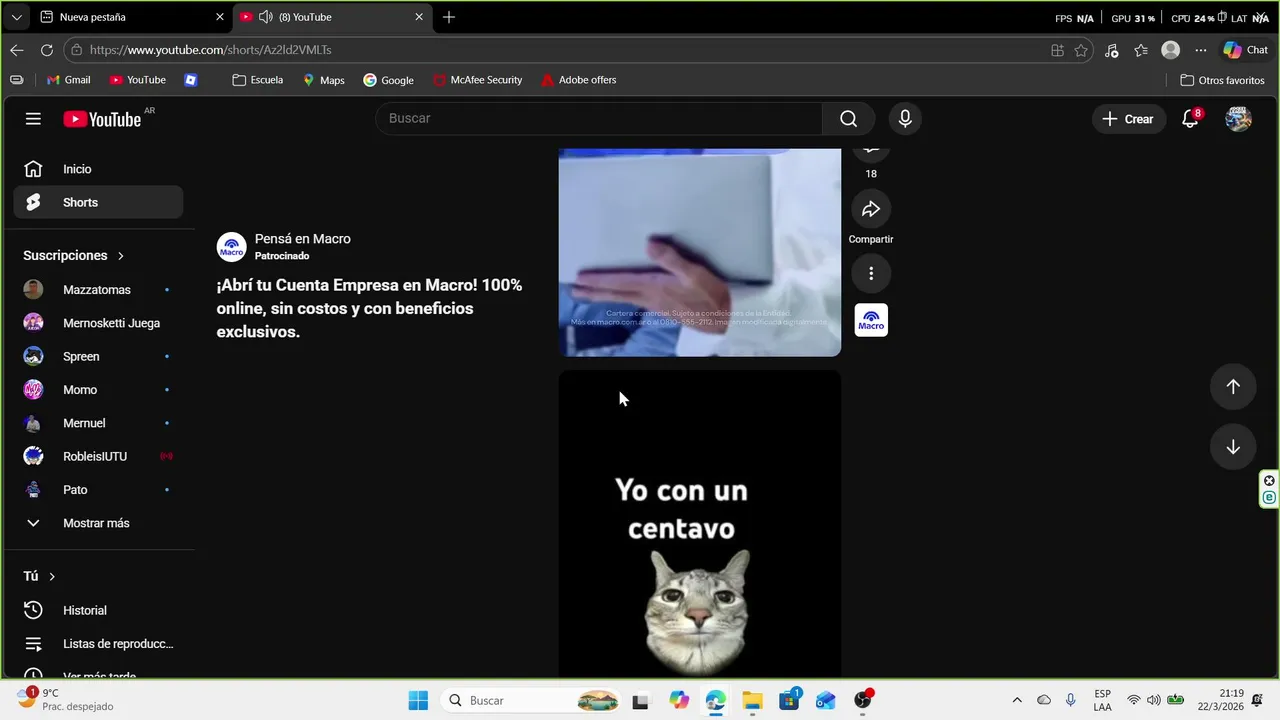
Task: Click the magnifier search button on YouTube
Action: [x=848, y=119]
